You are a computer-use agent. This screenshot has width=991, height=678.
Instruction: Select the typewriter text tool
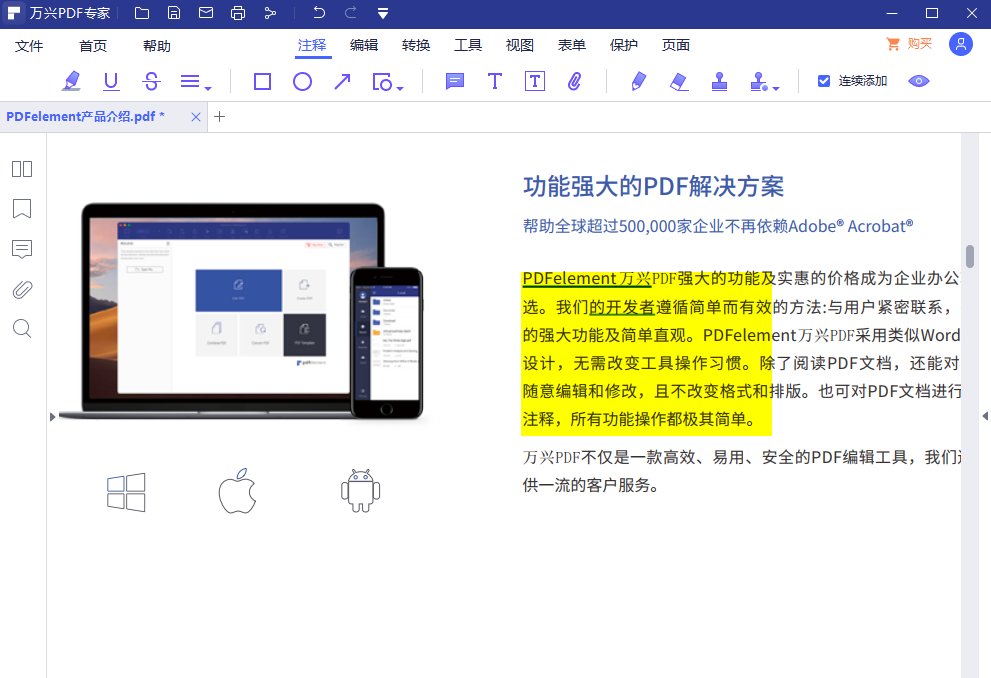tap(495, 82)
